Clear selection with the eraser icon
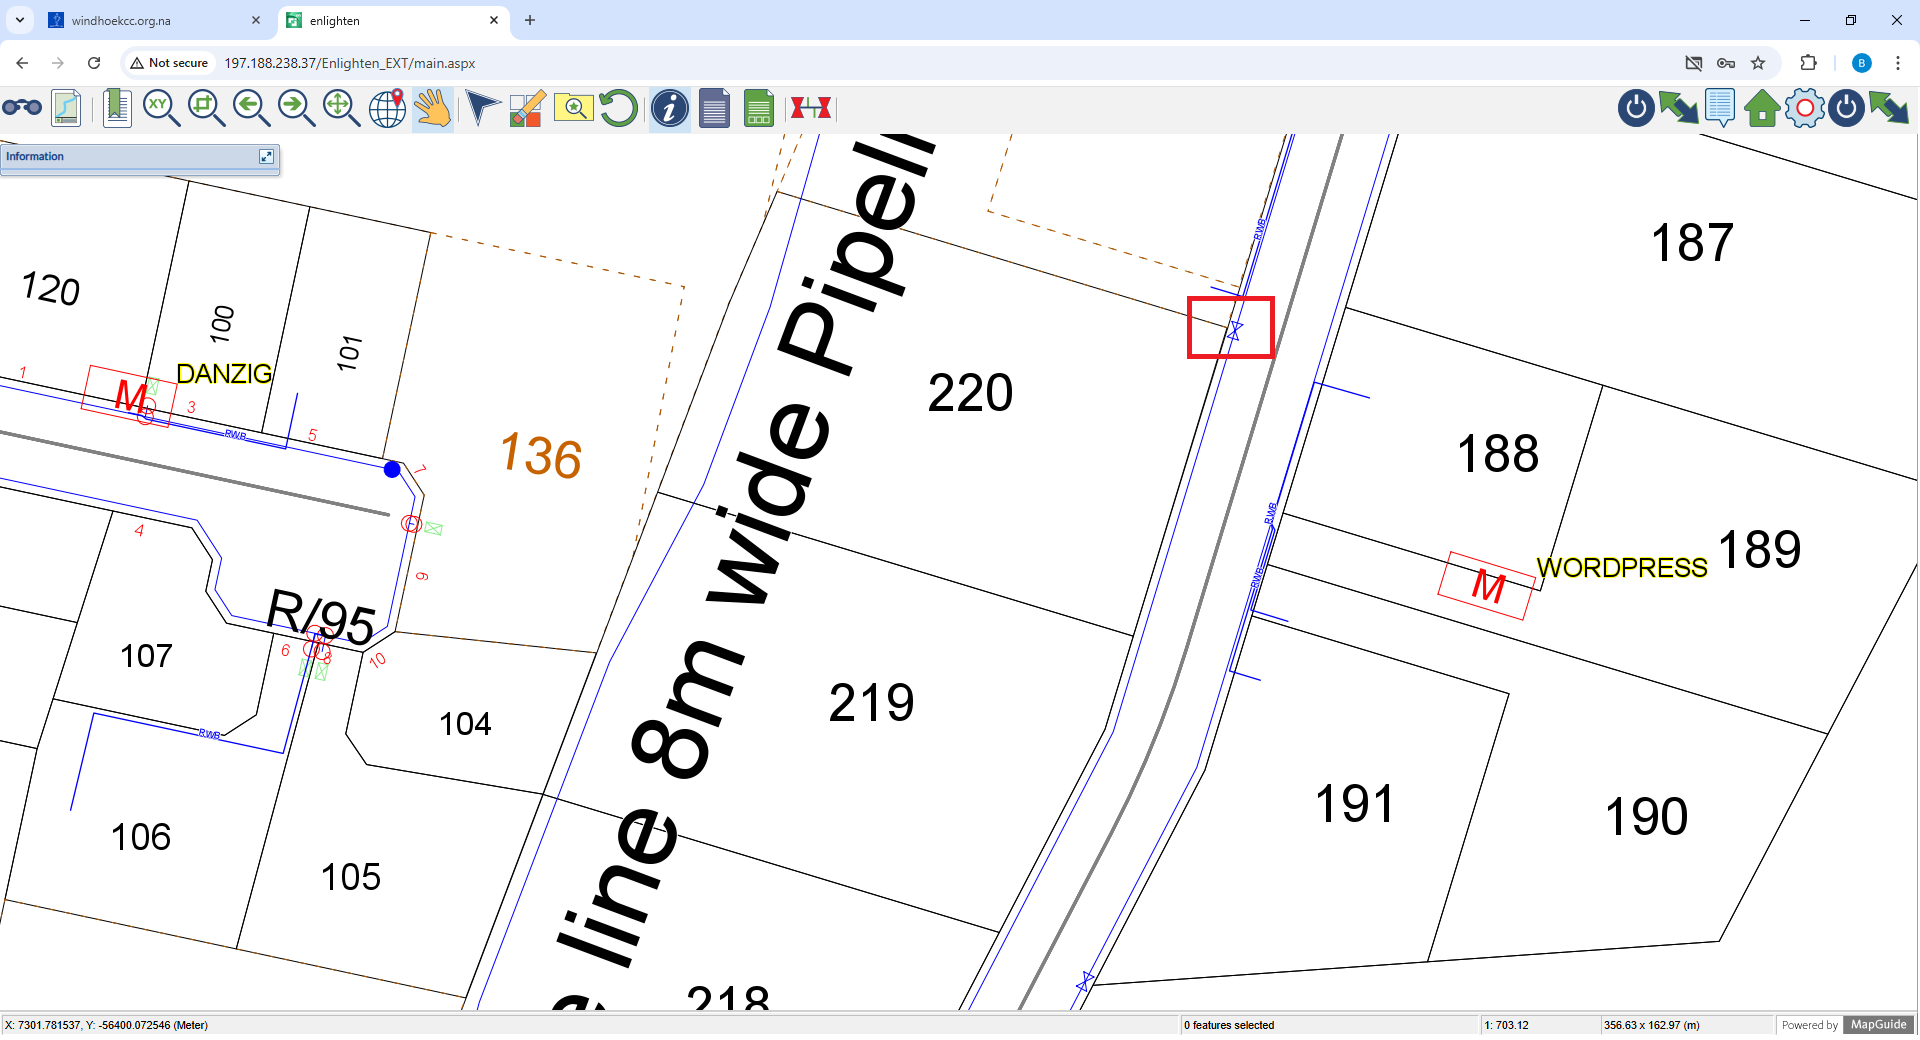 pyautogui.click(x=527, y=108)
